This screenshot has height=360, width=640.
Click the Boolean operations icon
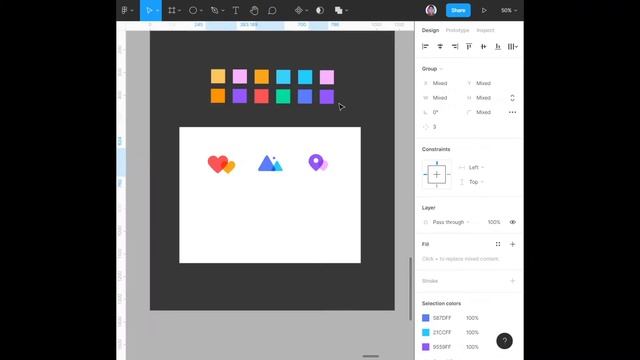coord(339,11)
